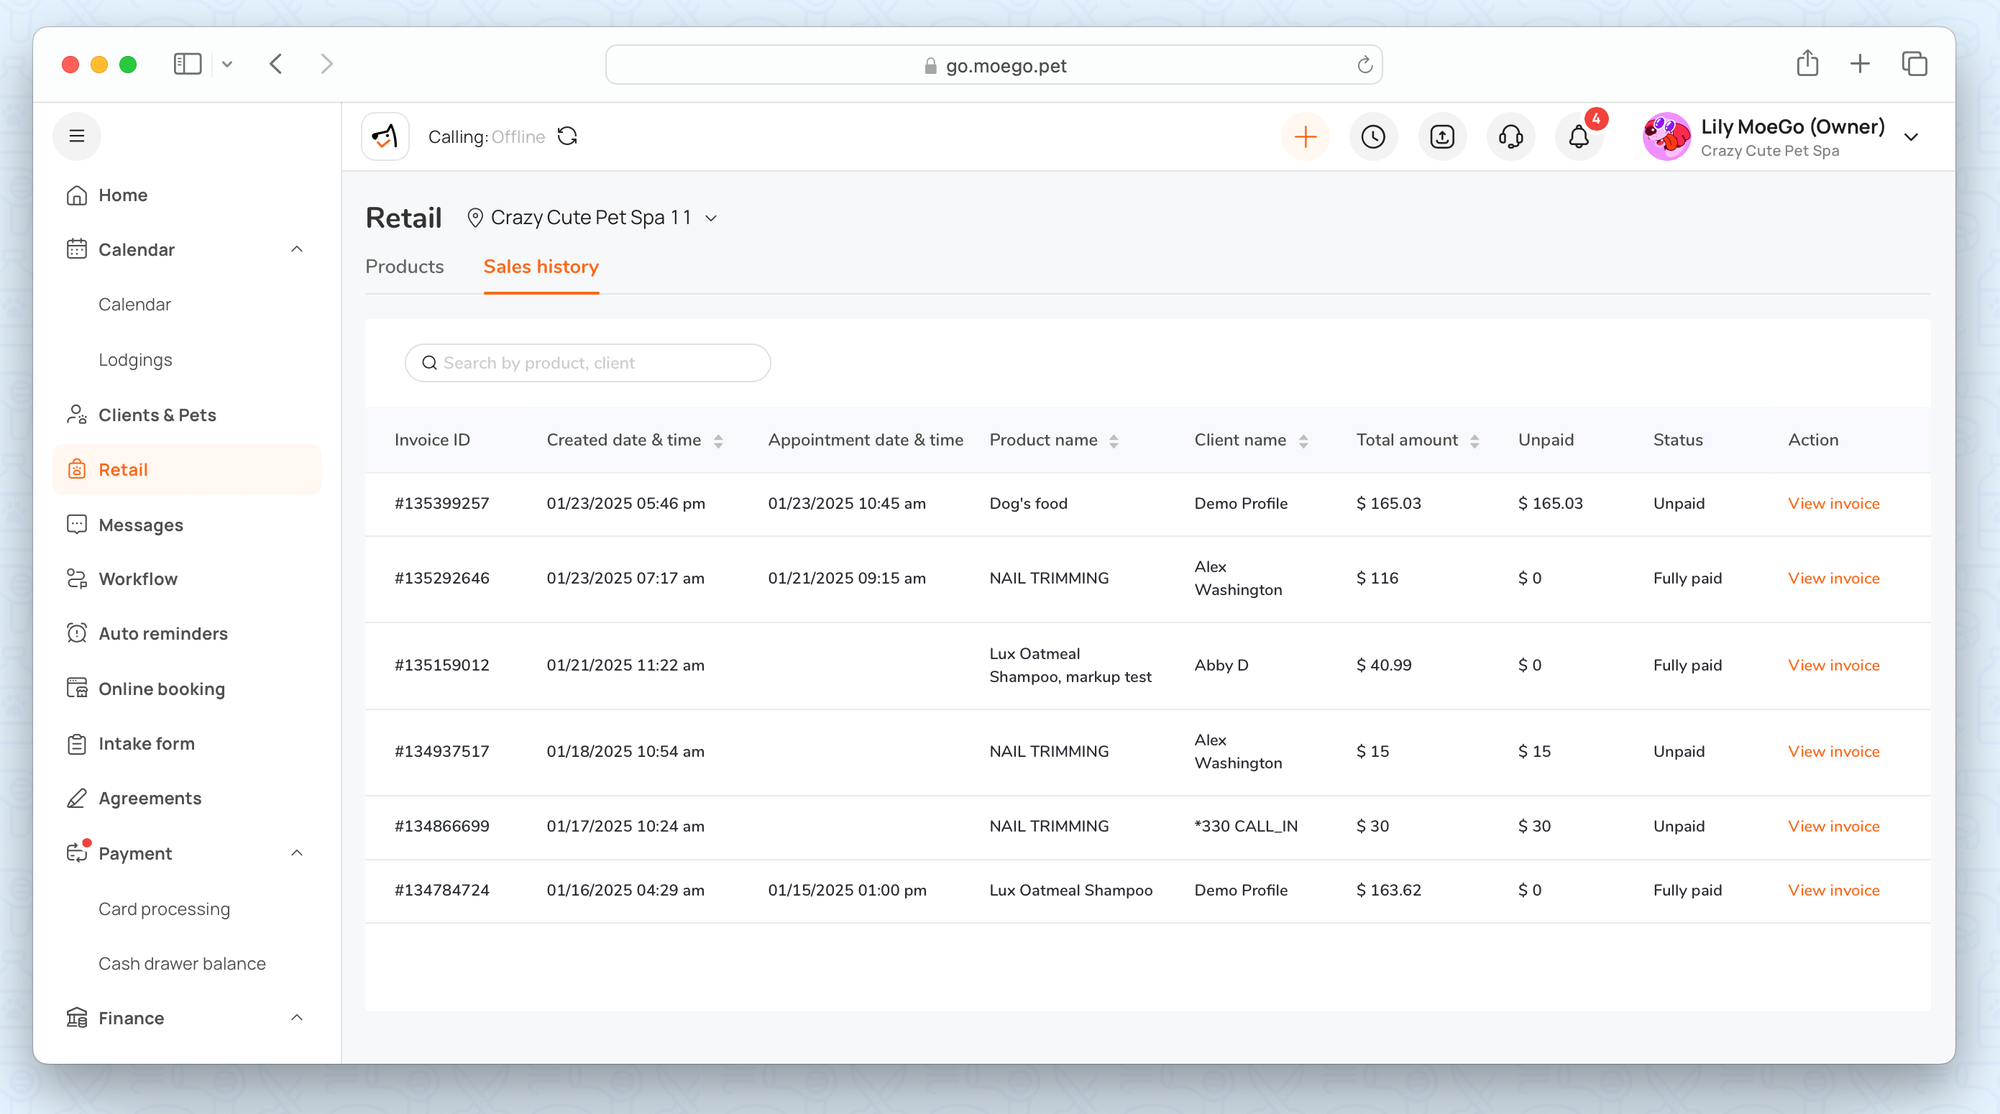Refresh calling status icon
Screen dimensions: 2000x1114
[568, 136]
